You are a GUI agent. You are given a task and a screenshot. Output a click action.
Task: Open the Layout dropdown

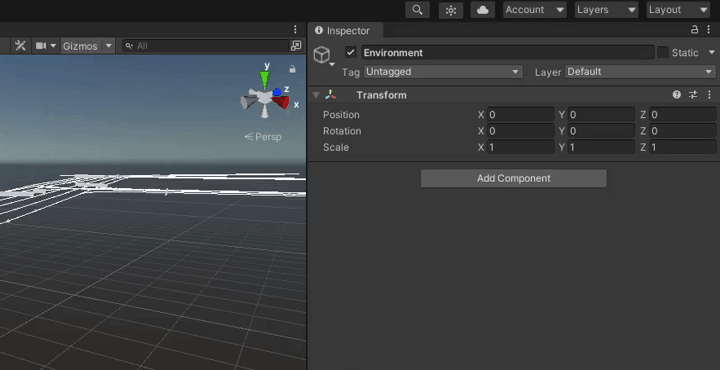tap(678, 10)
